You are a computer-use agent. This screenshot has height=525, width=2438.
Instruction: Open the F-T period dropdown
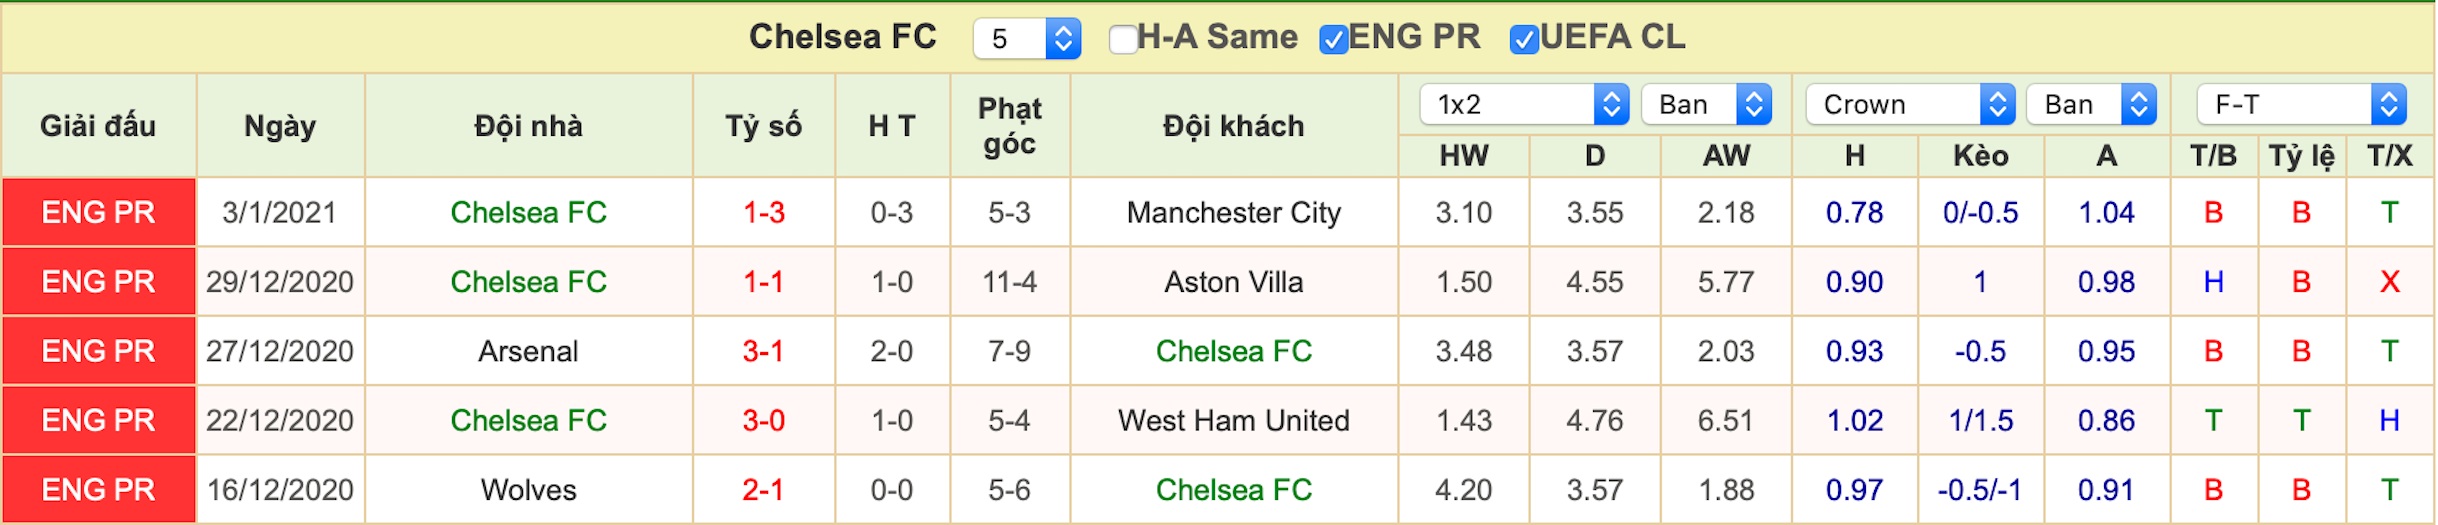pyautogui.click(x=2301, y=104)
